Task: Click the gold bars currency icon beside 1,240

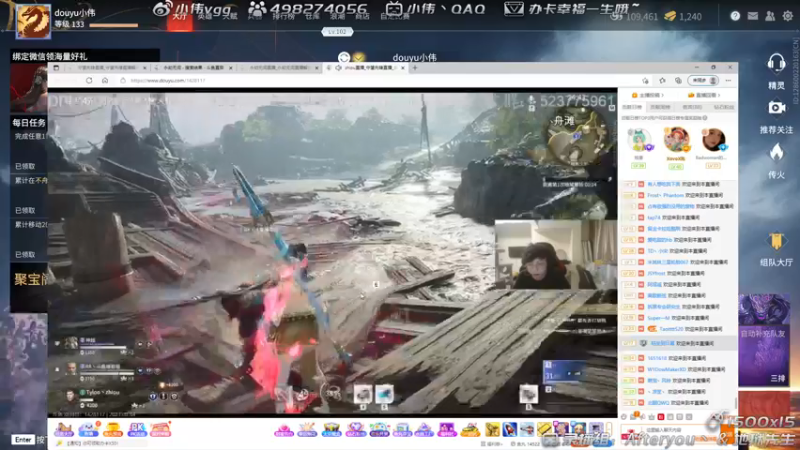Action: (x=670, y=17)
